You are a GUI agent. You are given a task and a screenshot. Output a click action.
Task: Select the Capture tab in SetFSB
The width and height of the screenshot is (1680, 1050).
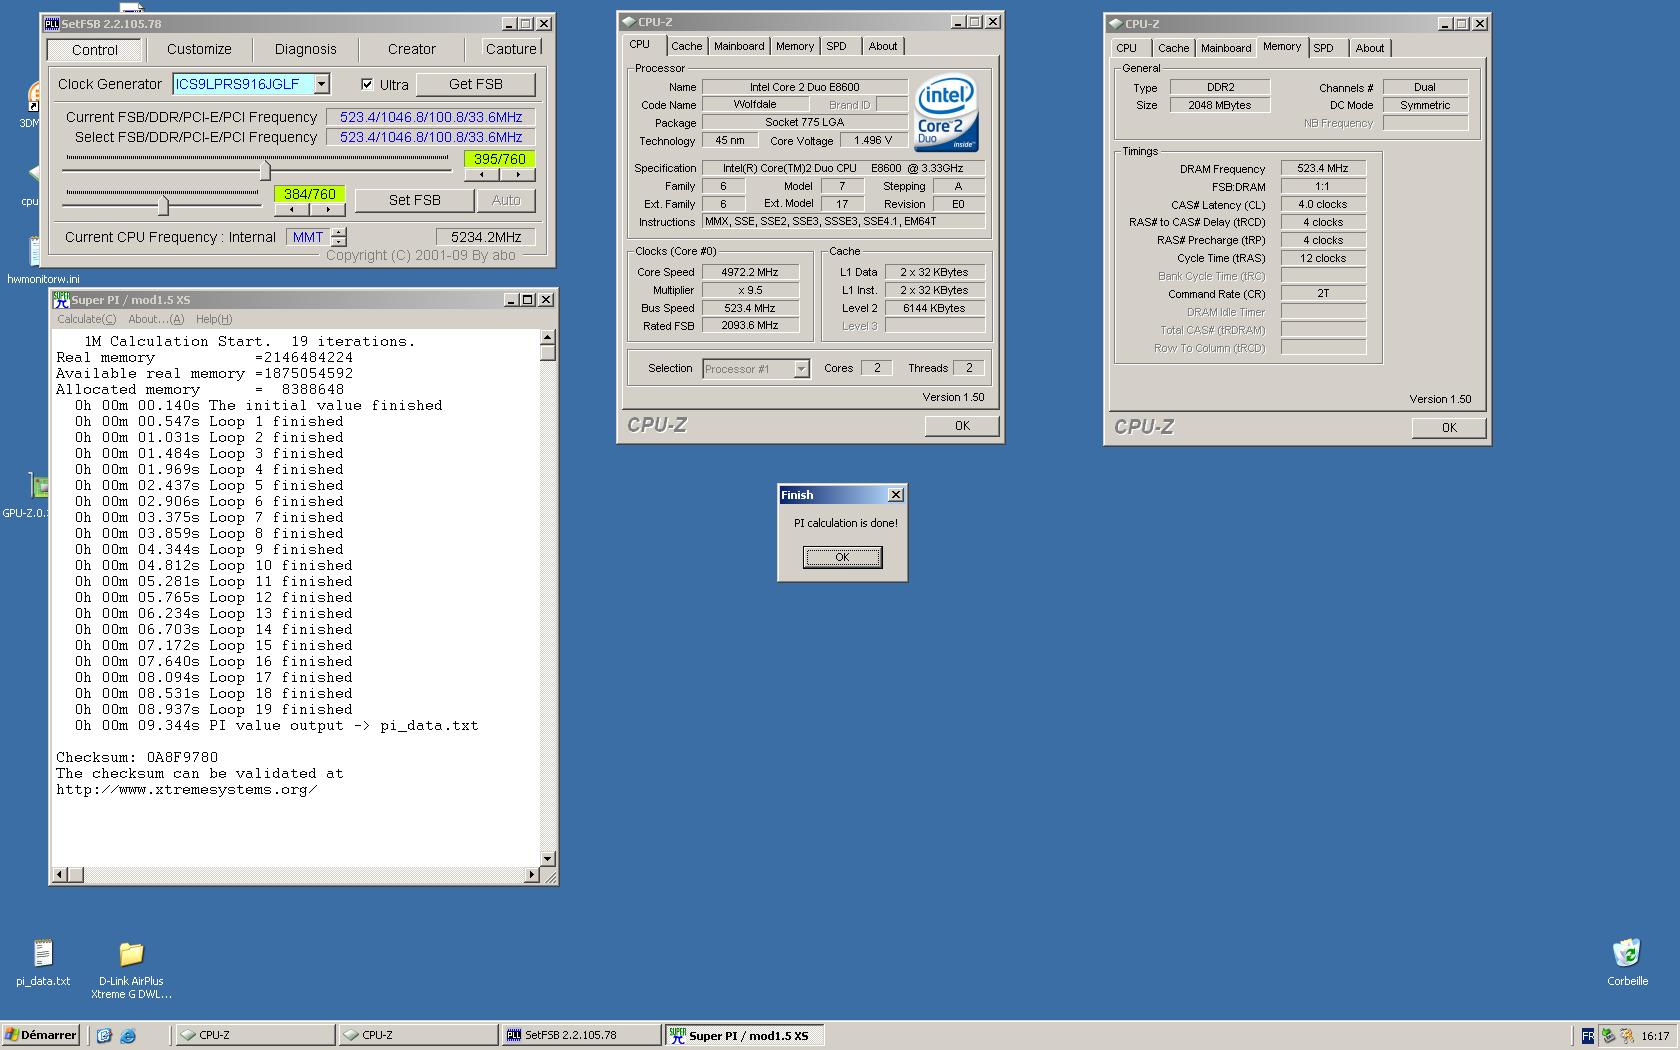point(511,49)
